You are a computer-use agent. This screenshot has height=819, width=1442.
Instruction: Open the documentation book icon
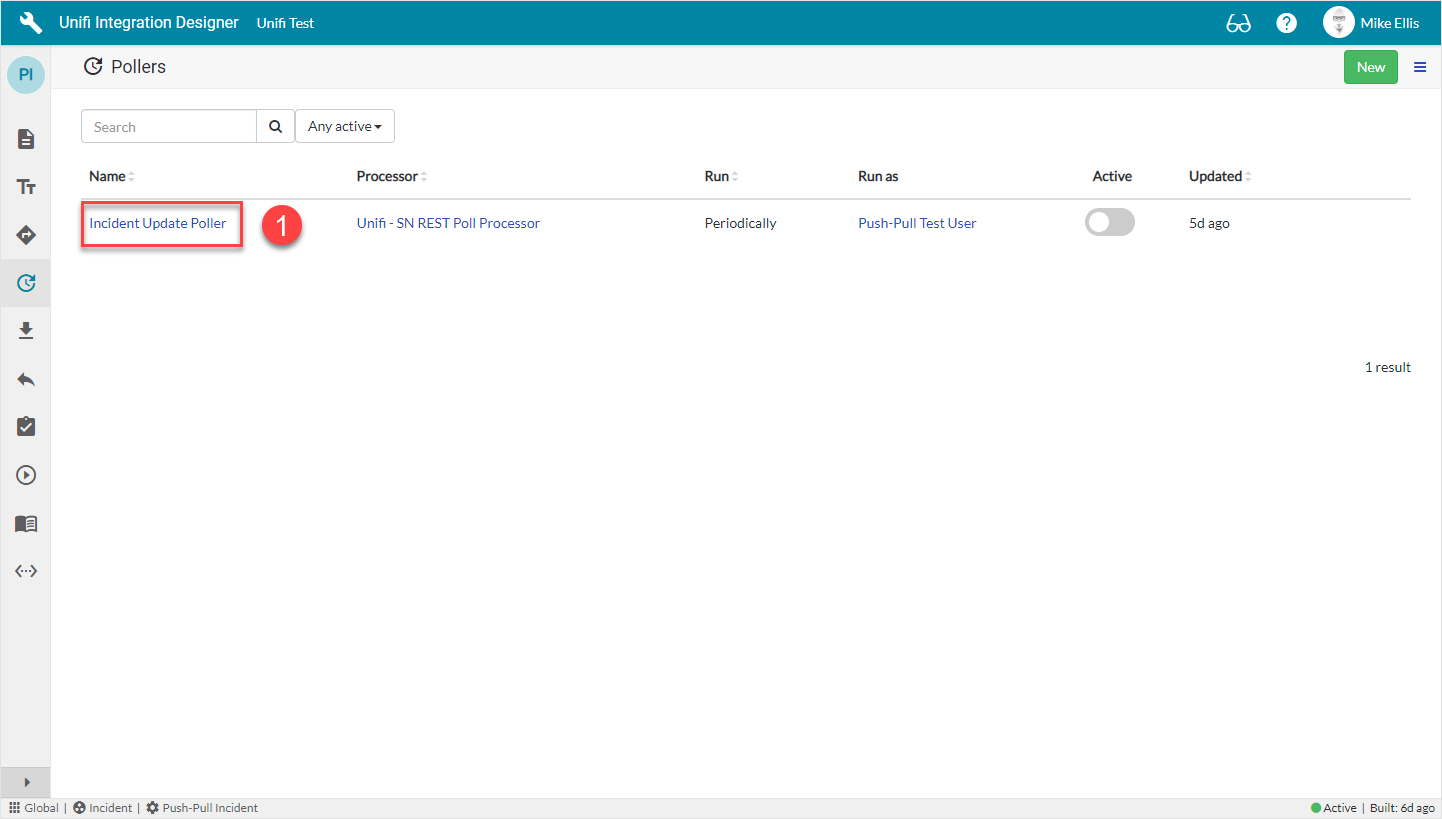pyautogui.click(x=25, y=523)
